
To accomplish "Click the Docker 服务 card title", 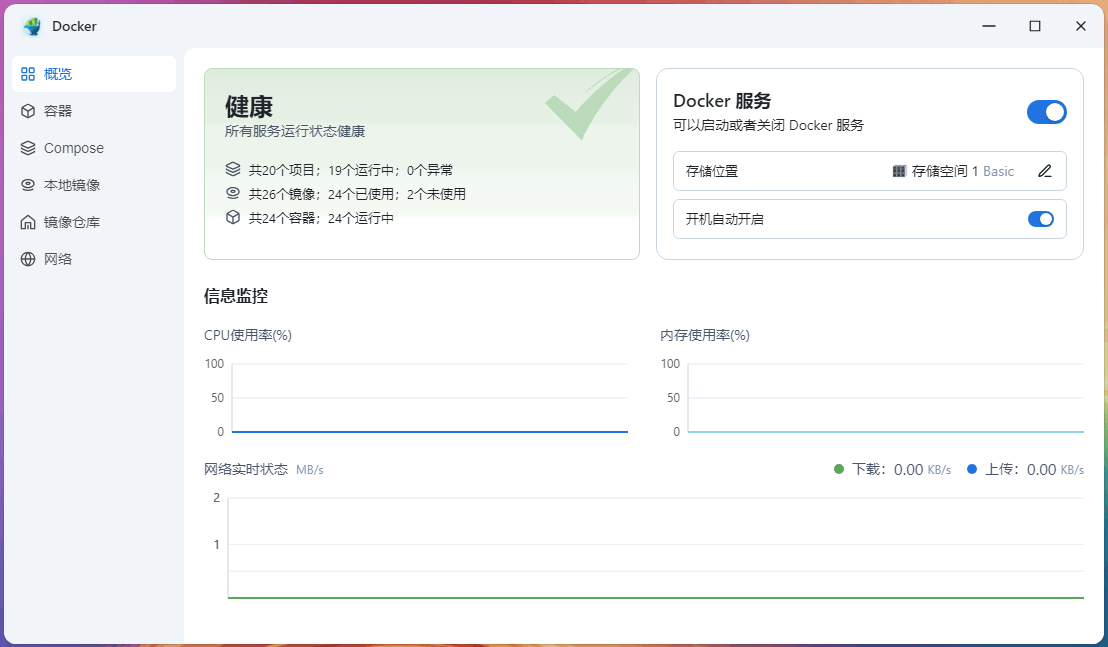I will click(x=721, y=101).
